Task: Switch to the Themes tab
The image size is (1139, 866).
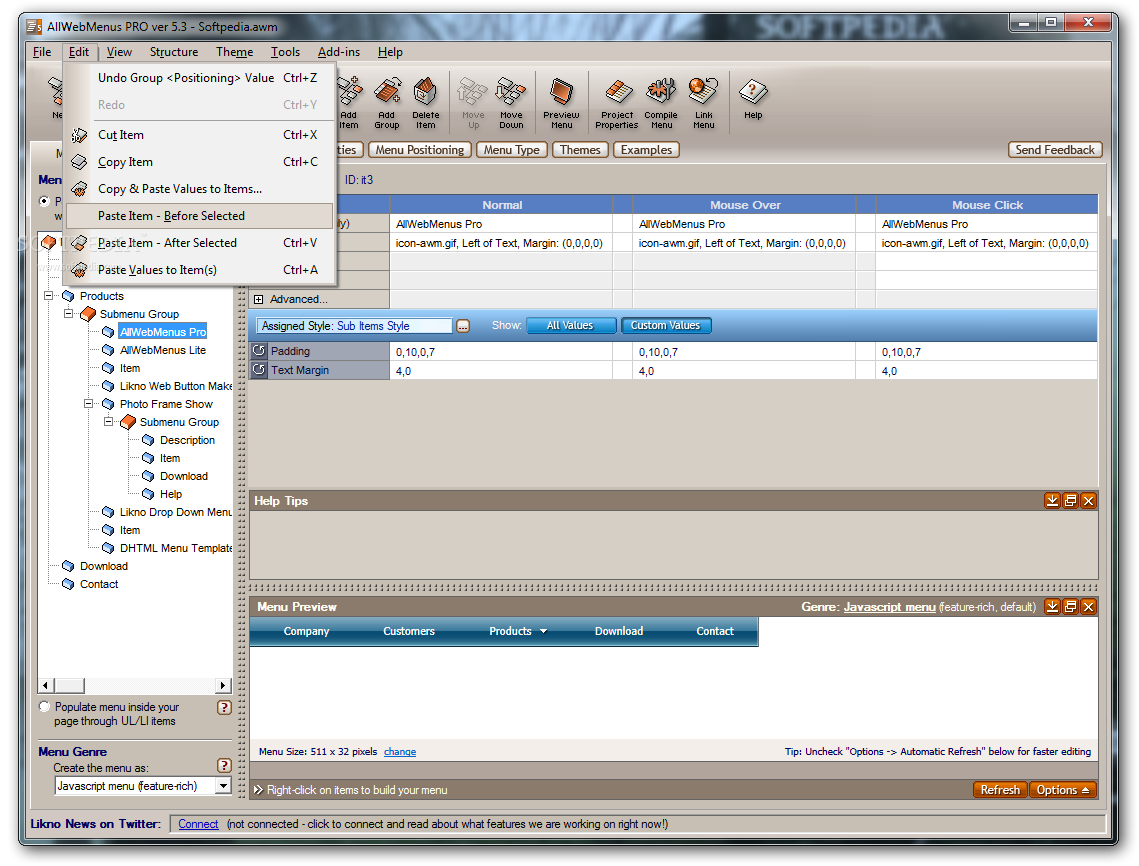Action: (580, 150)
